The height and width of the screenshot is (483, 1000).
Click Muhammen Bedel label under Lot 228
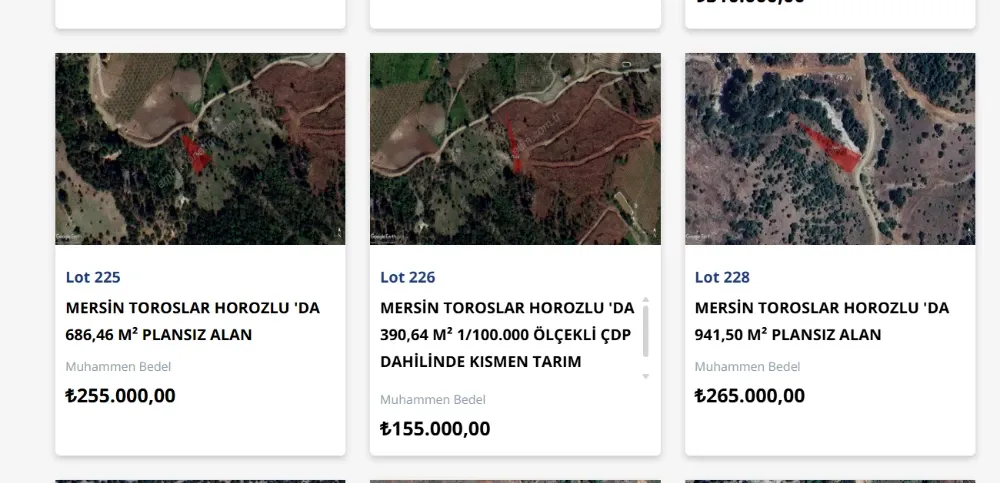tap(747, 366)
